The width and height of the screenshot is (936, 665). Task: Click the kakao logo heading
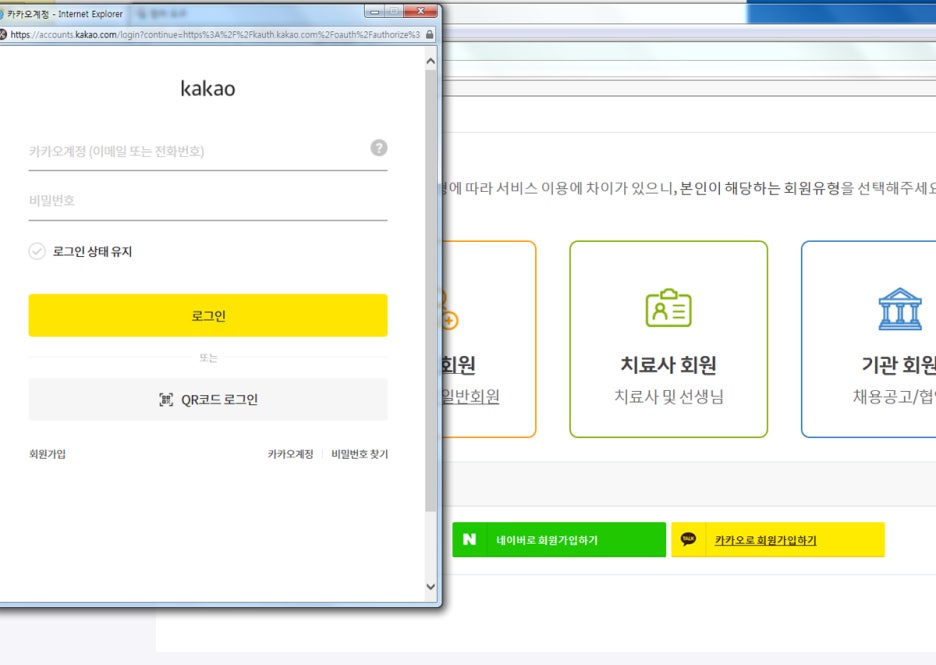tap(208, 89)
